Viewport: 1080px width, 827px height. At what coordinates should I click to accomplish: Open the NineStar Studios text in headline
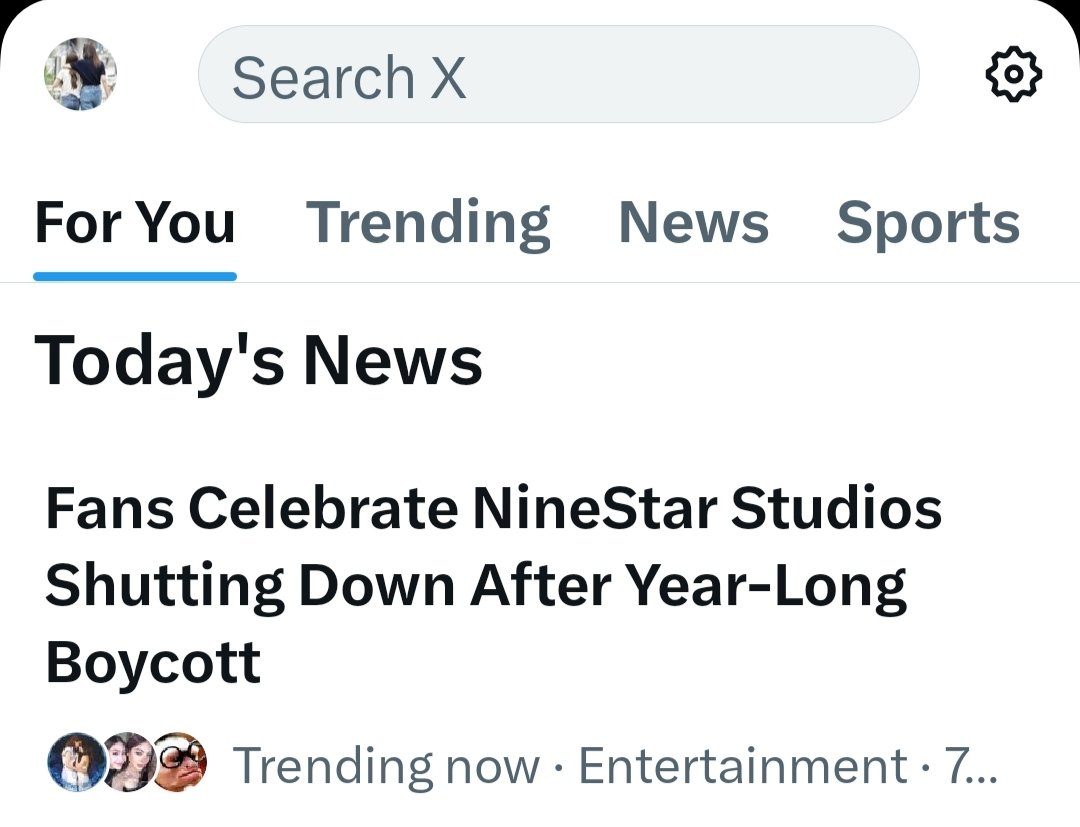pos(707,507)
